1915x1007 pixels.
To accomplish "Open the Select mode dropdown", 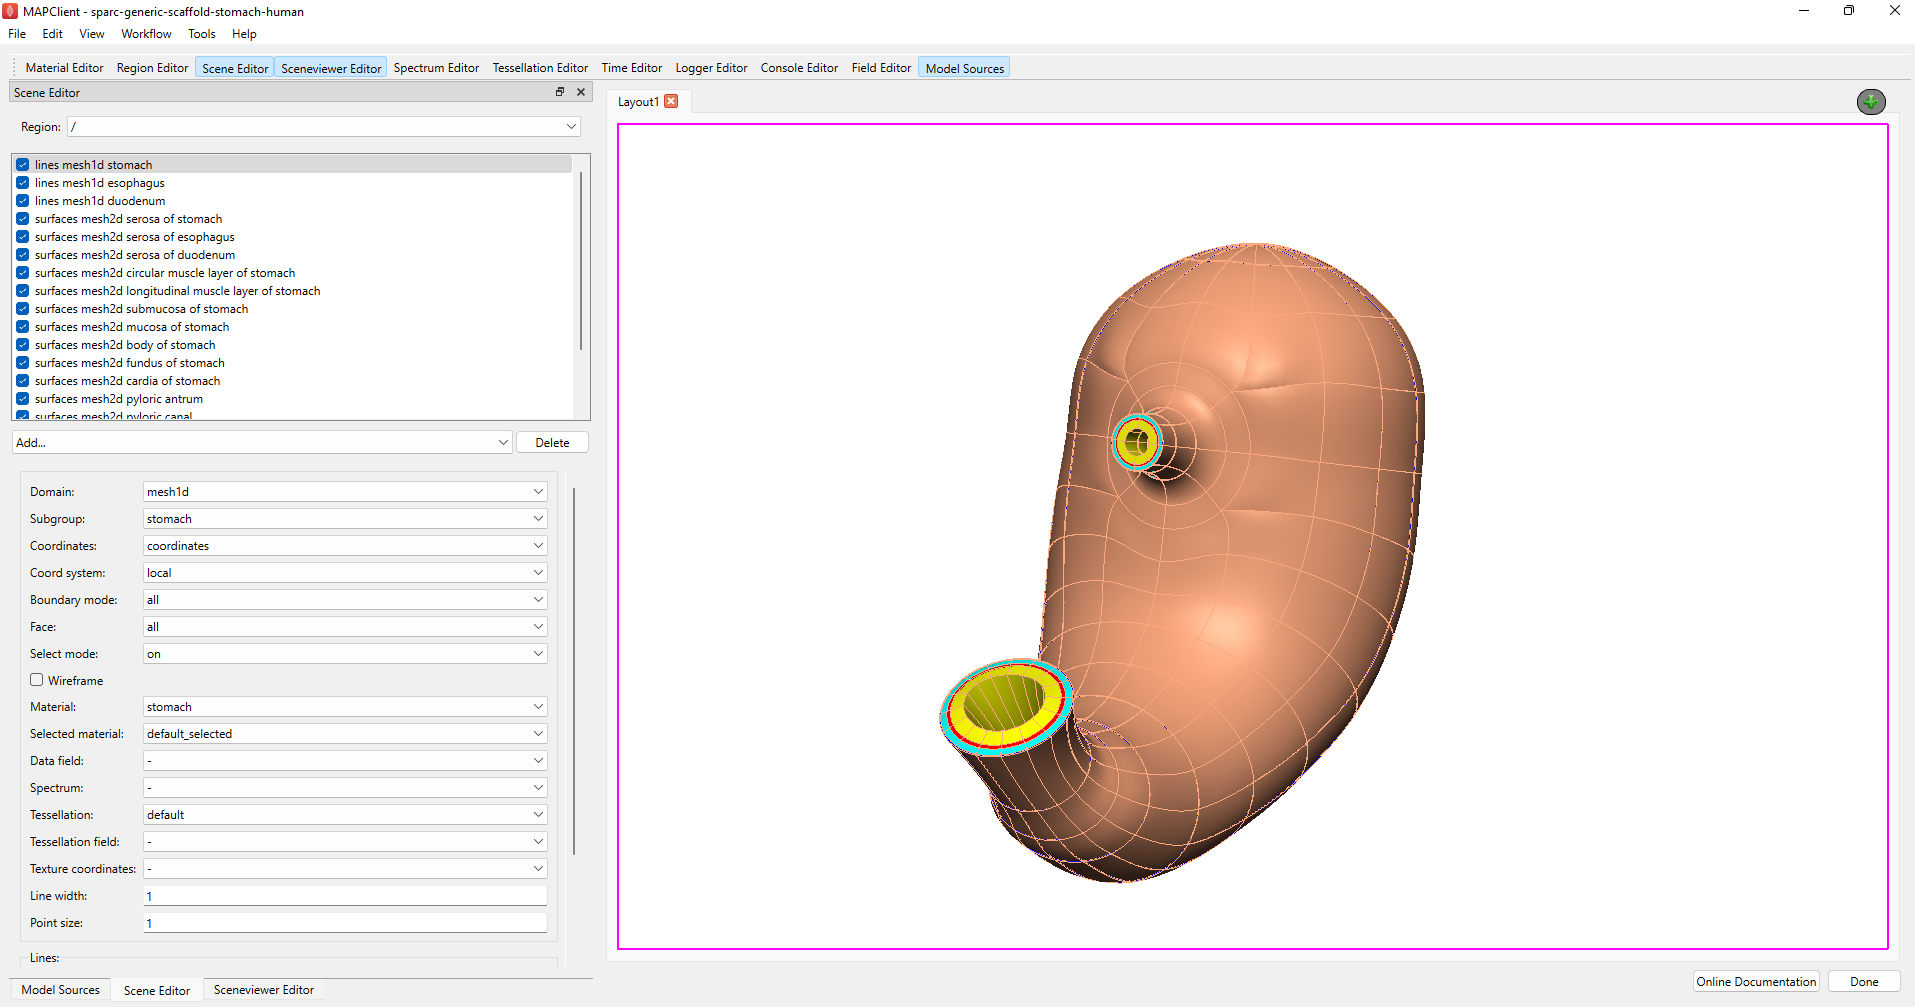I will 345,654.
